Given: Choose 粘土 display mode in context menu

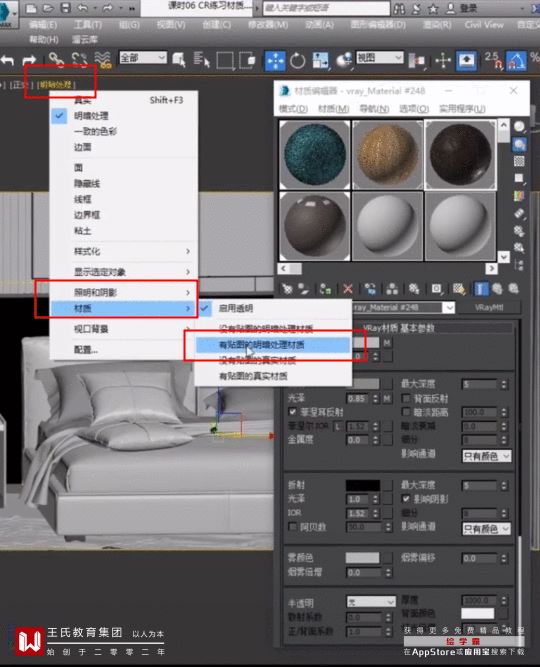Looking at the screenshot, I should (123, 231).
